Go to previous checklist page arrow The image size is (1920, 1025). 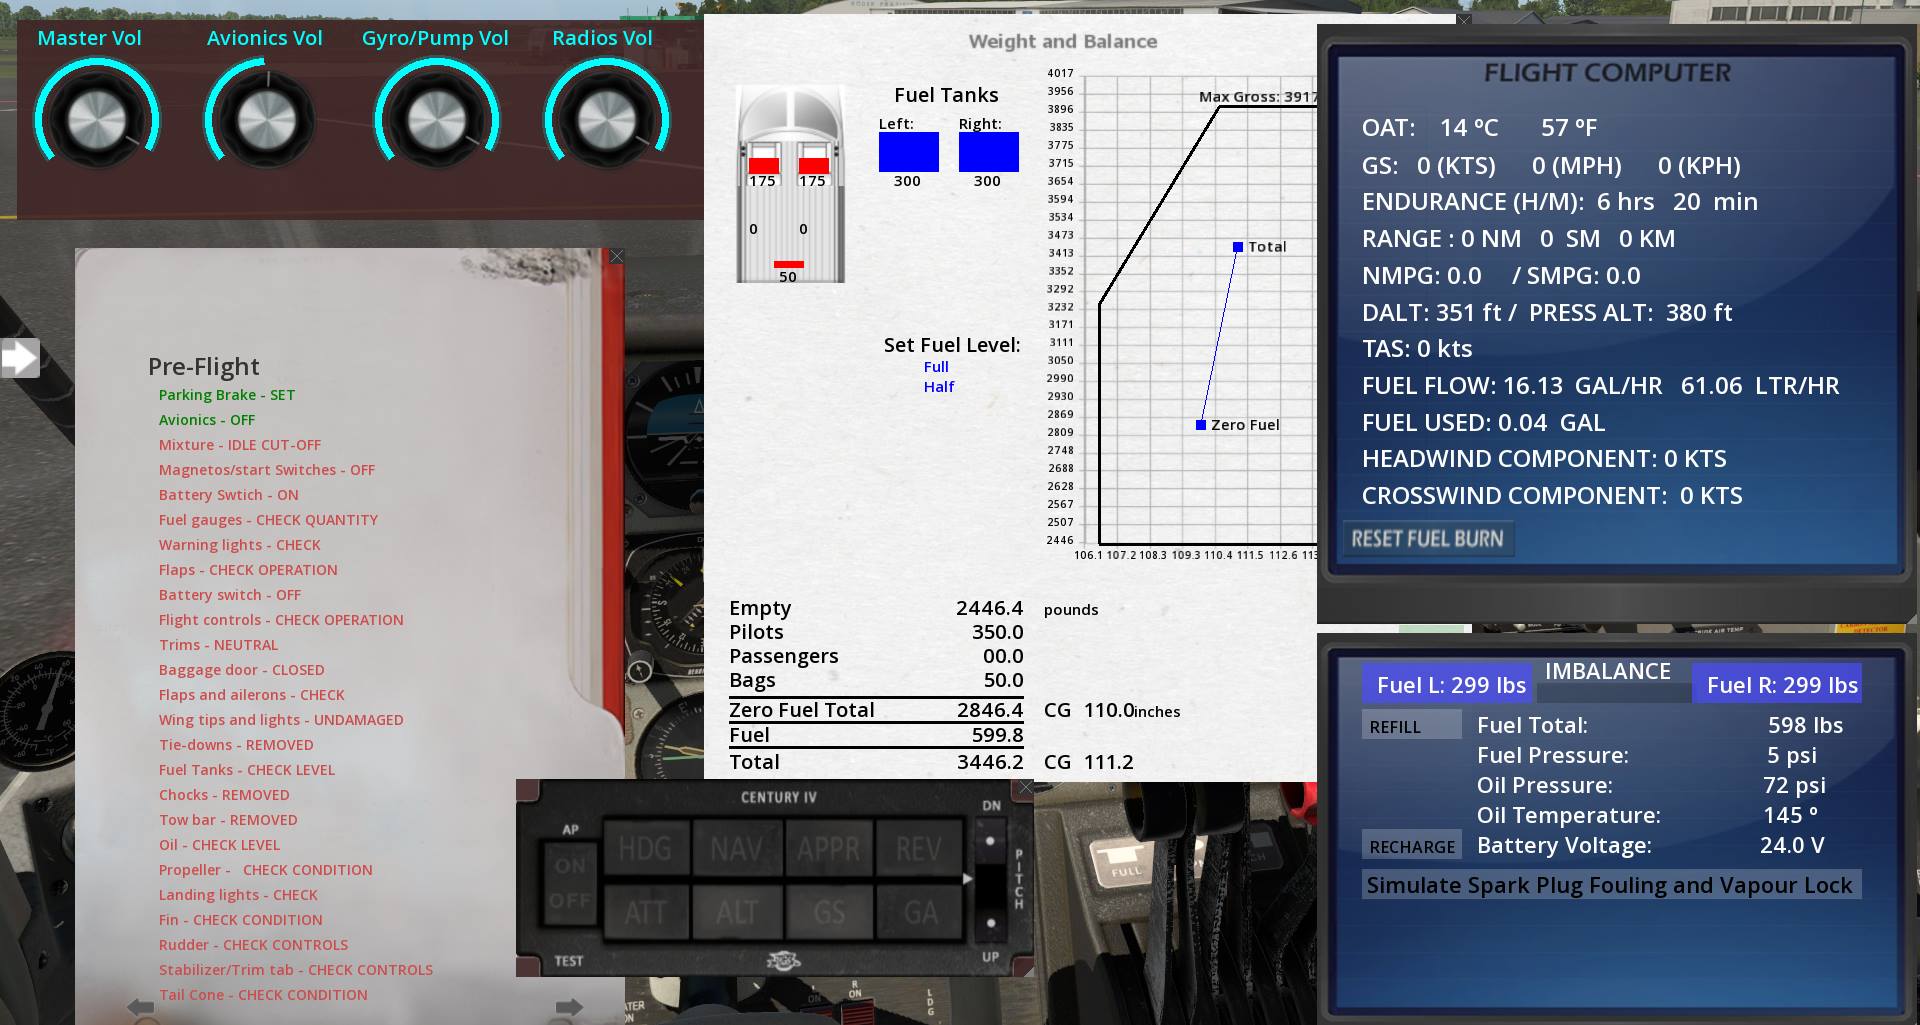[141, 1007]
